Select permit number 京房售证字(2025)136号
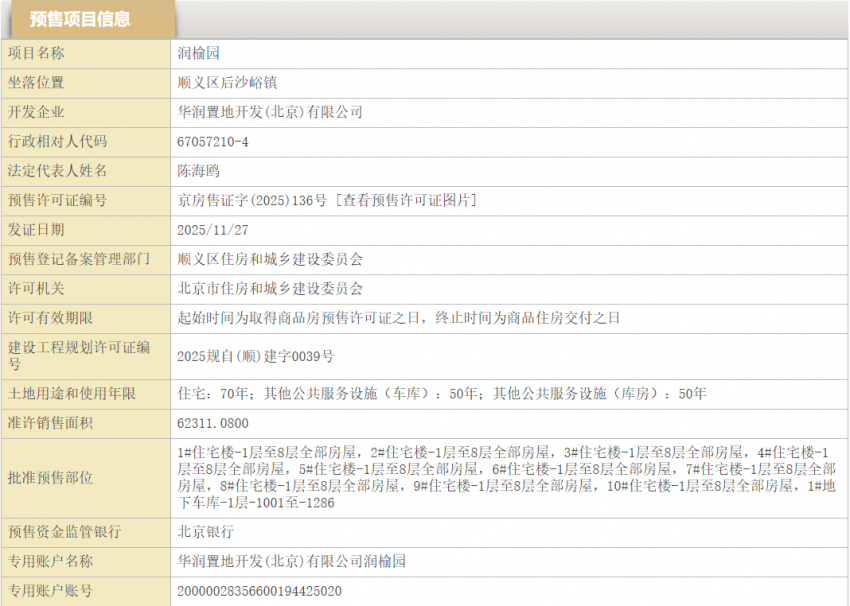 (x=252, y=201)
